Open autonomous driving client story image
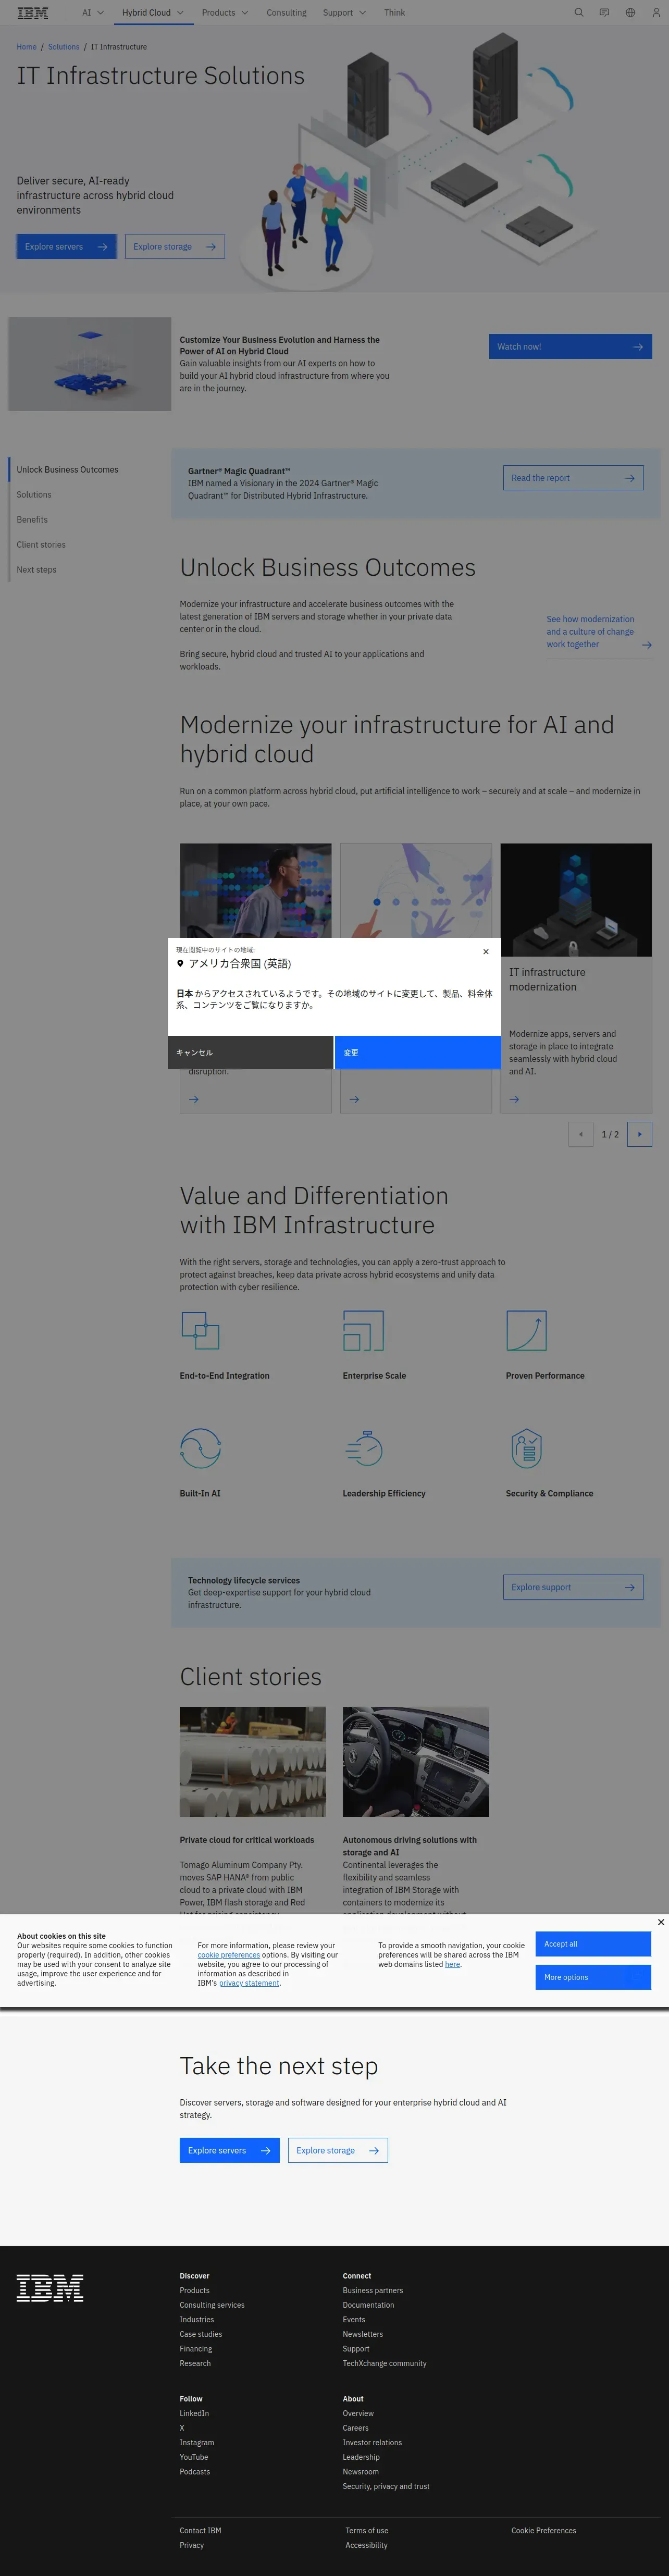The width and height of the screenshot is (669, 2576). pos(416,1762)
